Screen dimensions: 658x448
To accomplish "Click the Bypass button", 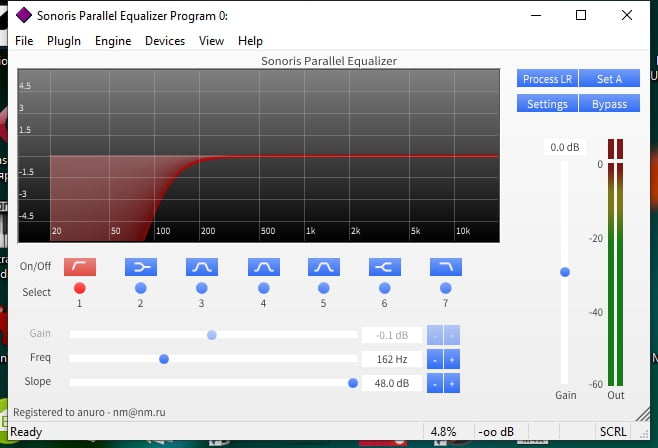I will point(609,104).
